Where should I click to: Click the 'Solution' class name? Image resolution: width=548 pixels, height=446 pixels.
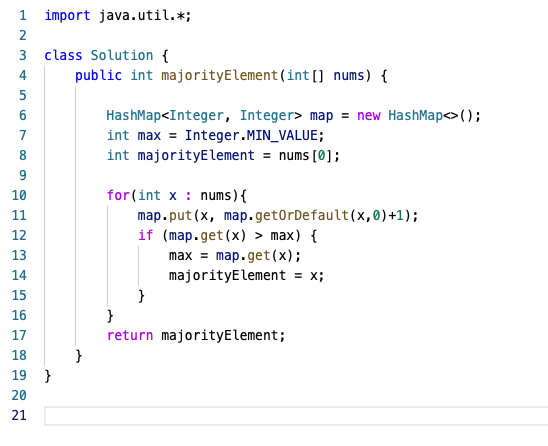(122, 56)
